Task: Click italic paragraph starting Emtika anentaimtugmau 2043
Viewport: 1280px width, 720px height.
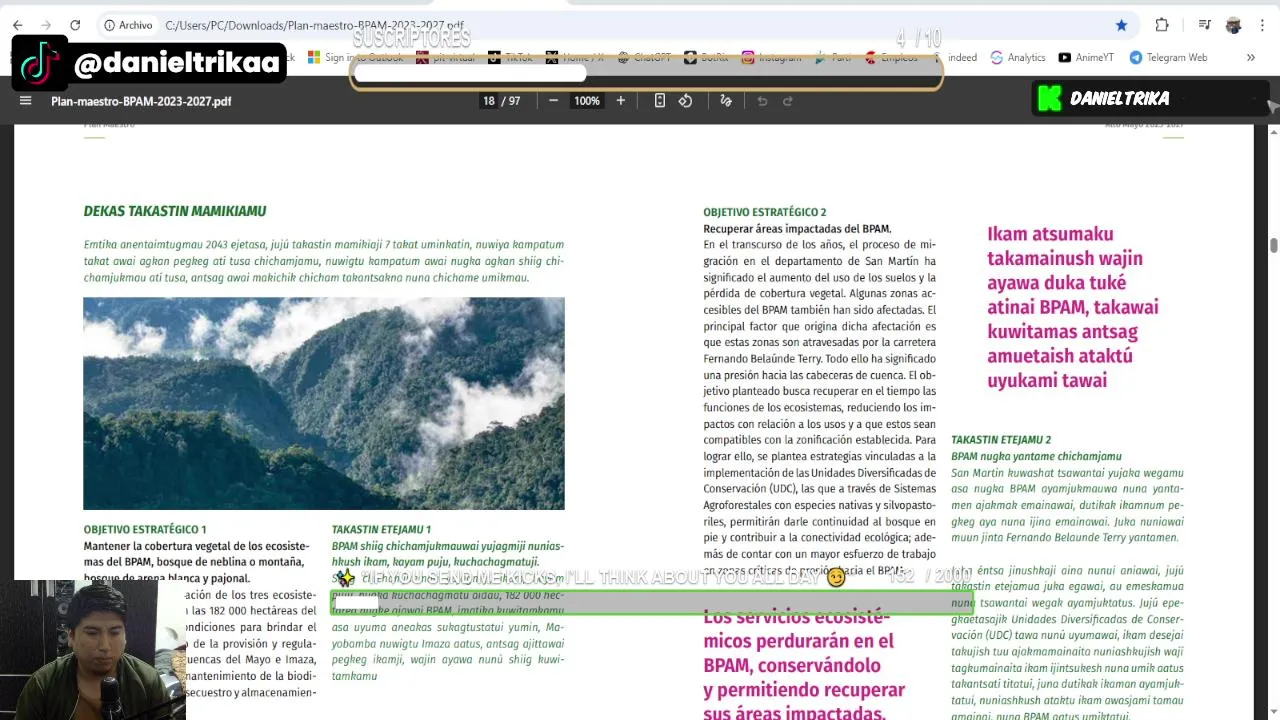Action: (x=324, y=261)
